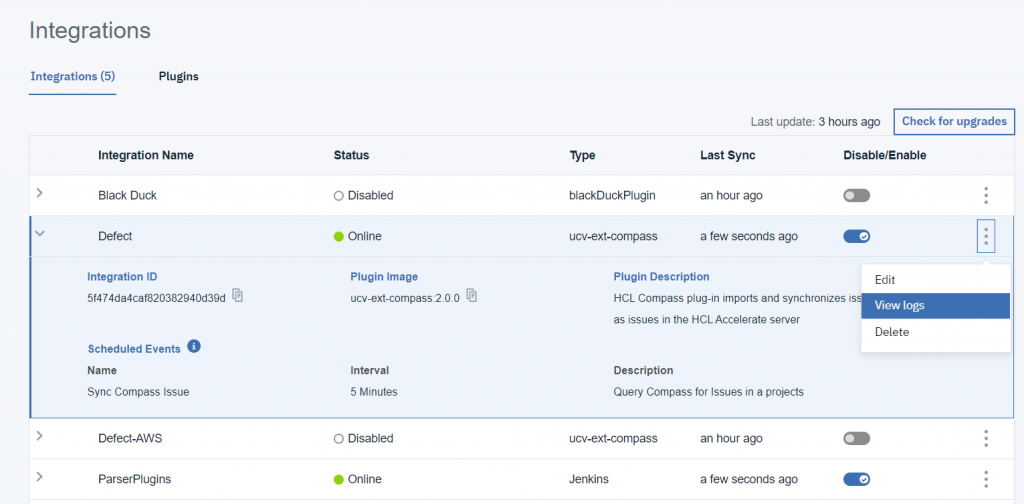
Task: Expand the Black Duck row
Action: click(40, 193)
